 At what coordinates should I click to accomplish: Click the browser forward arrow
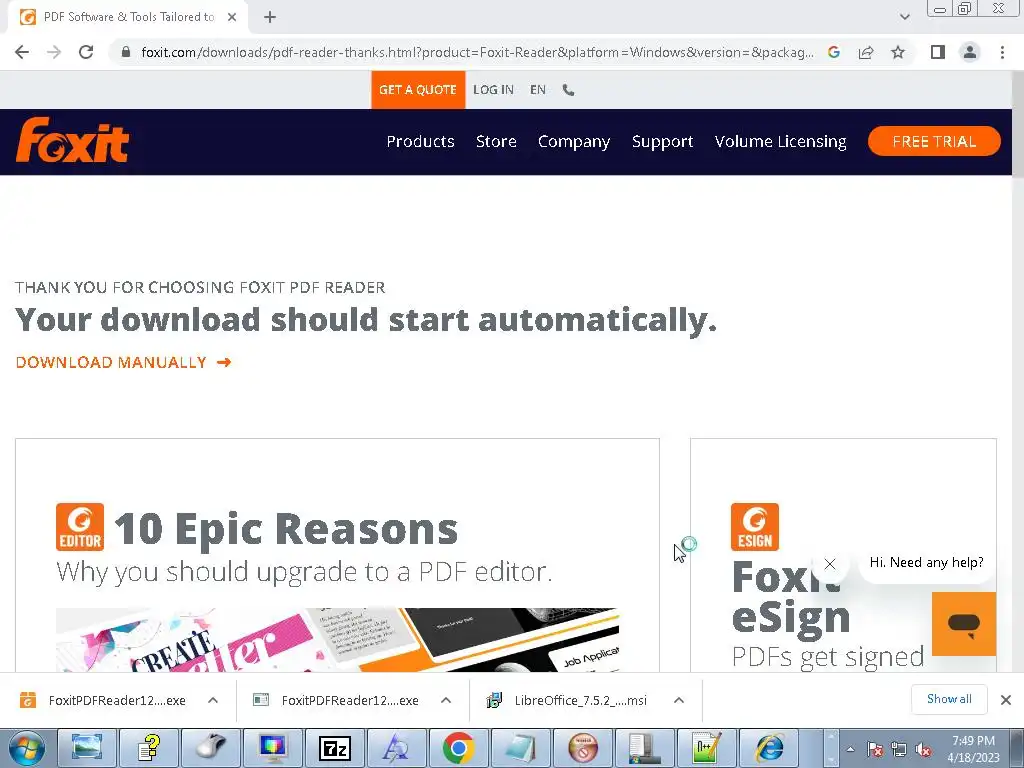(54, 52)
